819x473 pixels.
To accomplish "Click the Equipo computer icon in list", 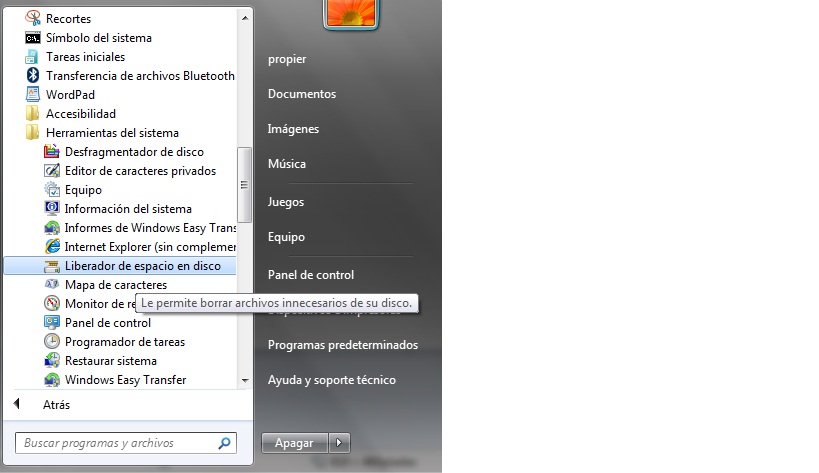I will point(52,190).
